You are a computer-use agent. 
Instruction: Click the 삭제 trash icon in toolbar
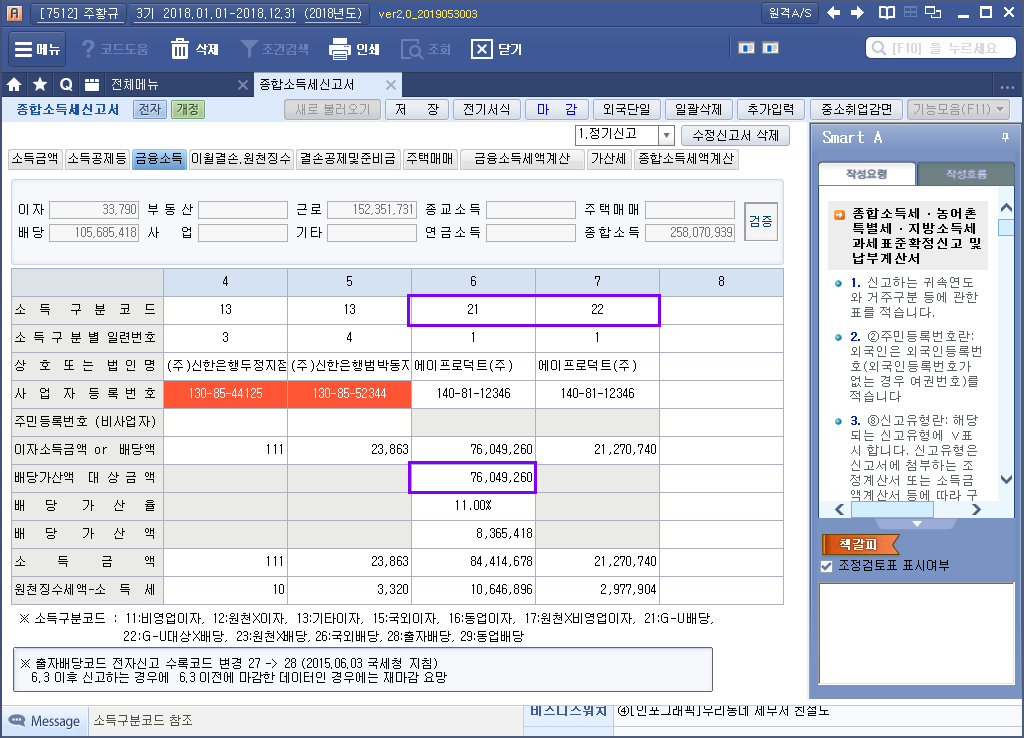tap(180, 49)
